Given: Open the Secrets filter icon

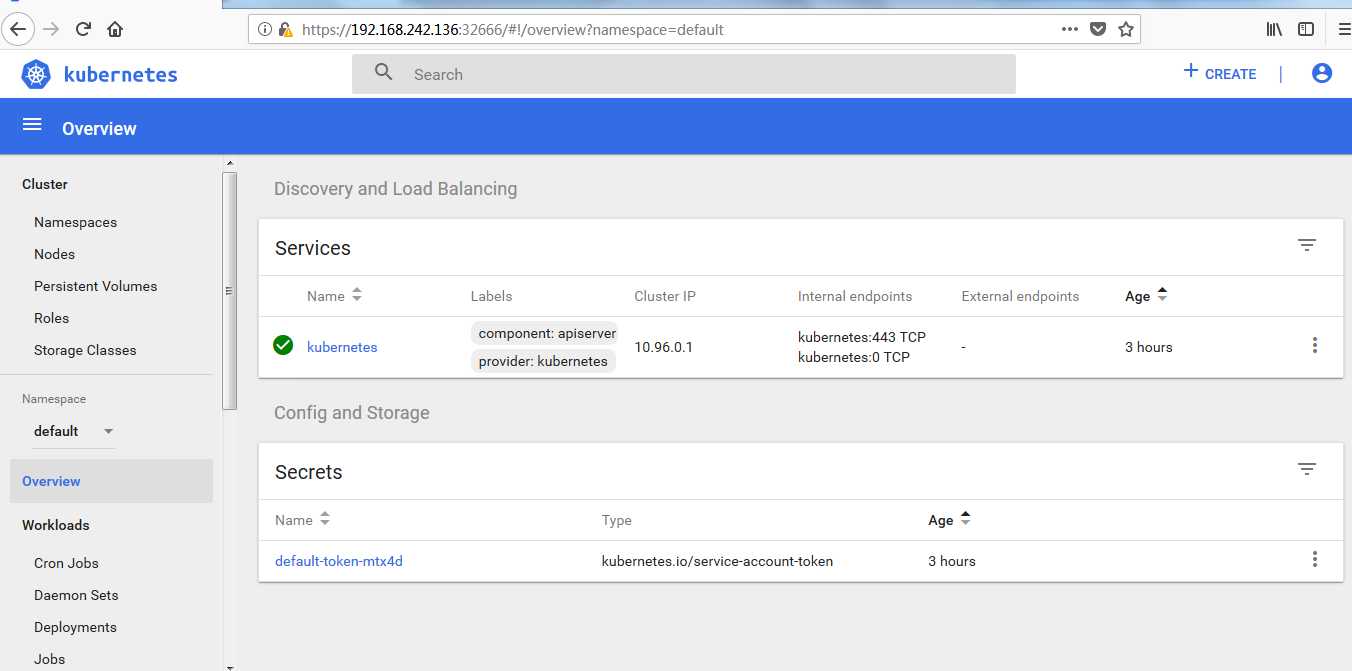Looking at the screenshot, I should [x=1307, y=469].
